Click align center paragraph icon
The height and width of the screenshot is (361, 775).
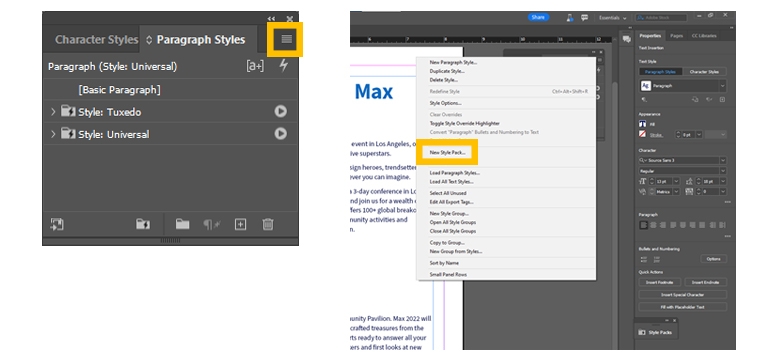tap(653, 225)
